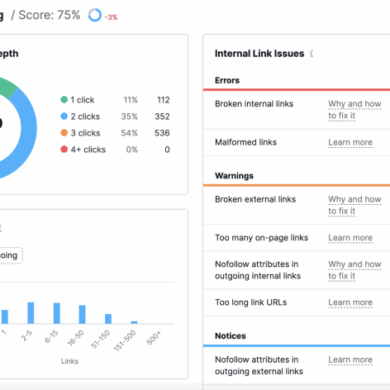The width and height of the screenshot is (390, 390).
Task: Click the Score: 75% text
Action: [49, 15]
